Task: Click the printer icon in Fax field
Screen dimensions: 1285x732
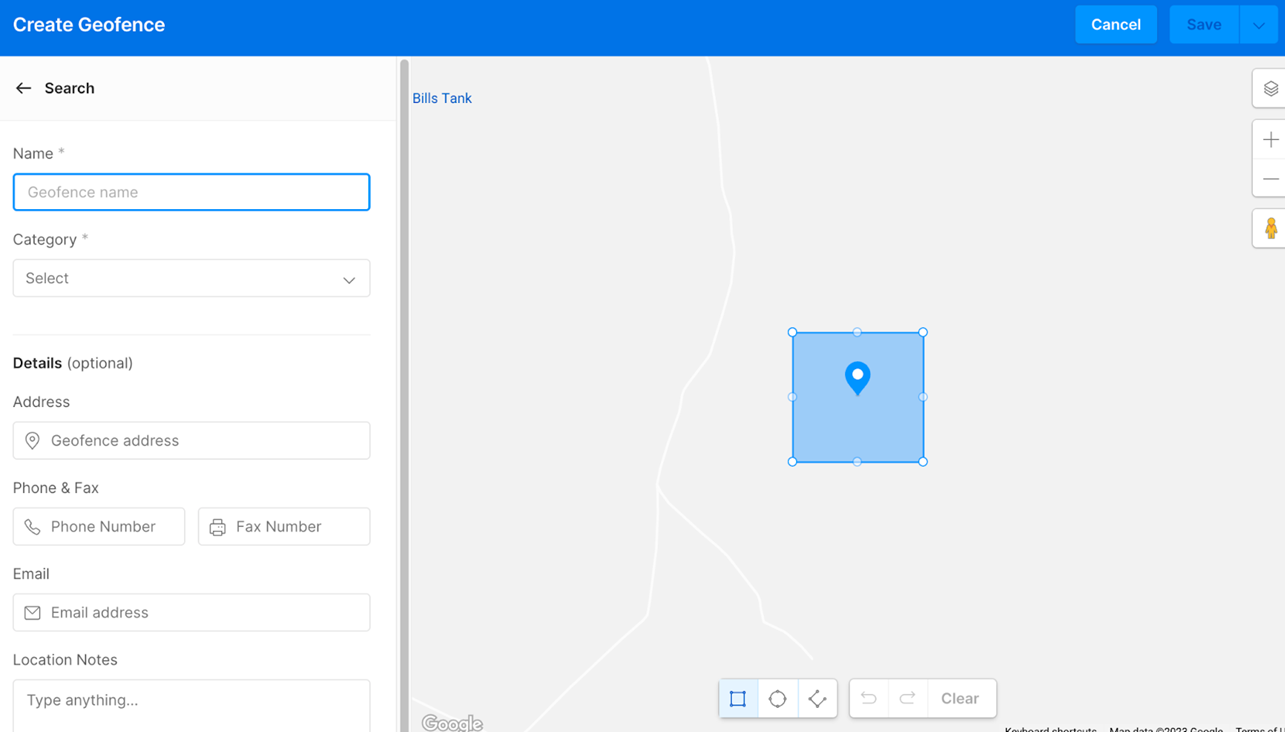Action: click(x=218, y=527)
